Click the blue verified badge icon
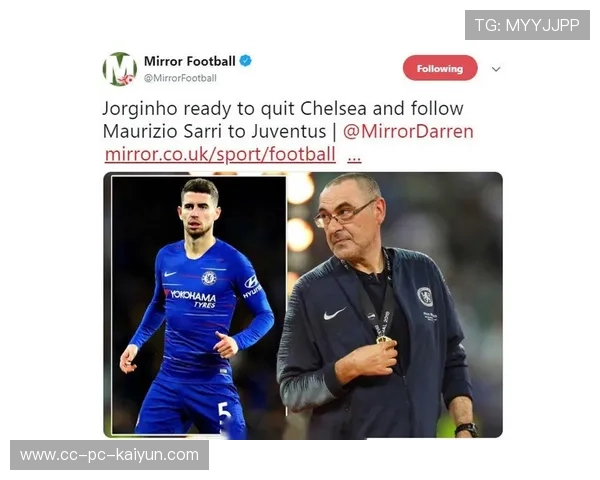This screenshot has width=600, height=480. pos(245,60)
